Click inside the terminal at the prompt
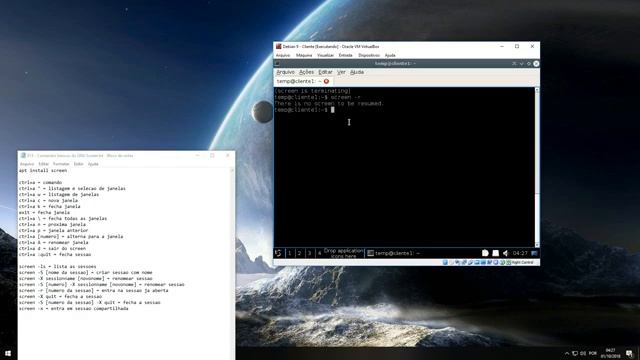Screen dimensions: 640x360 tap(333, 110)
